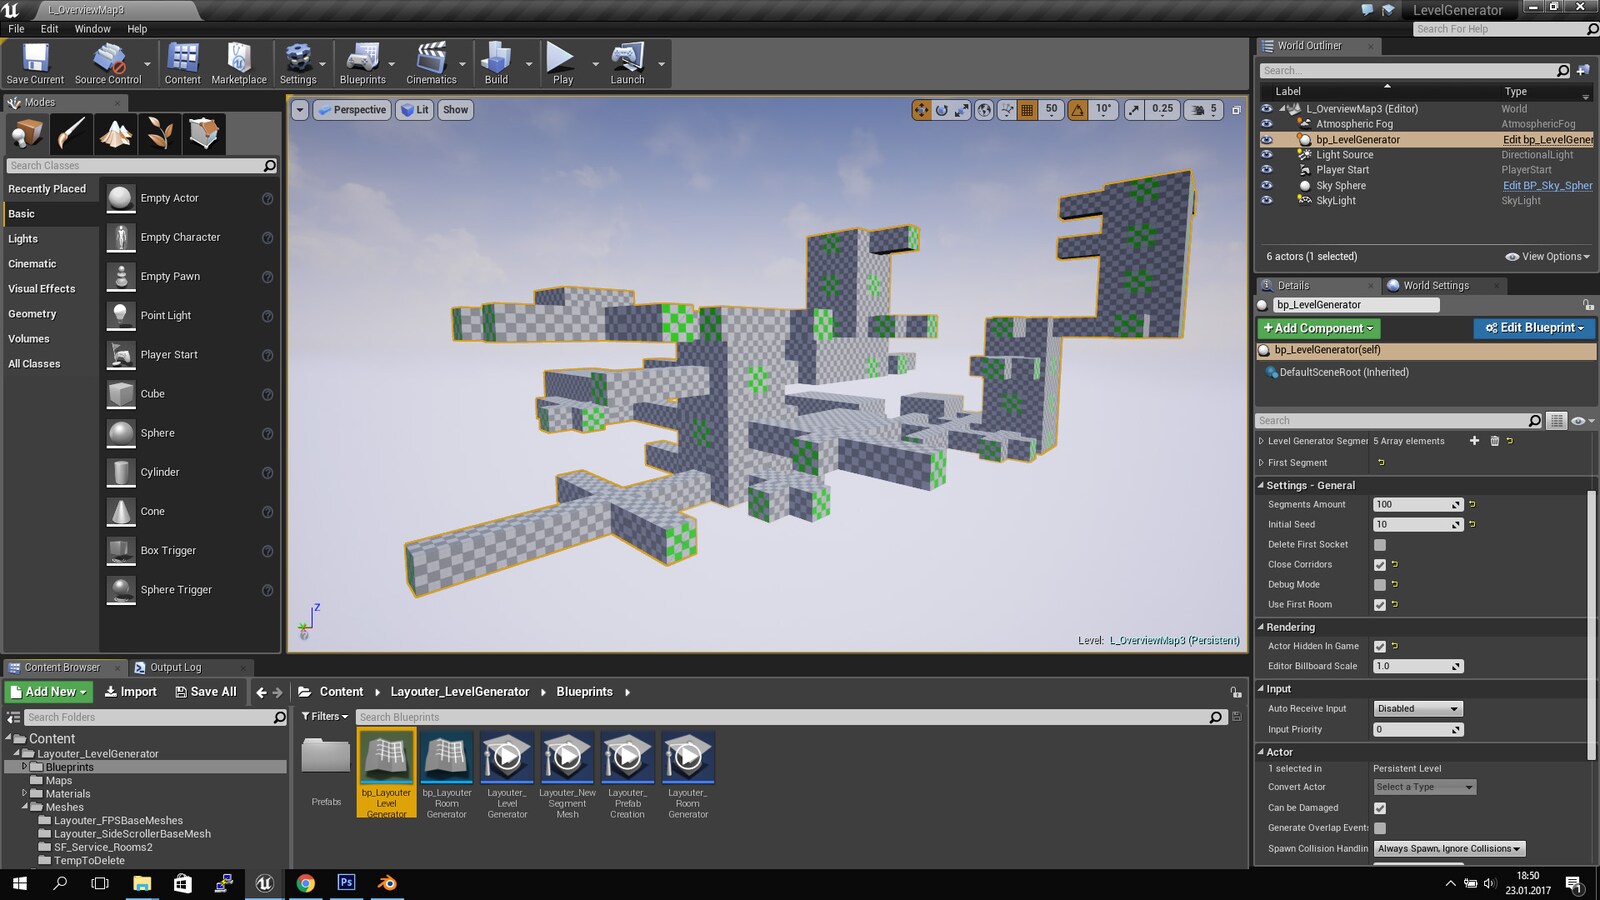Select scale gizmo mode in viewport
The image size is (1600, 900).
tap(961, 110)
